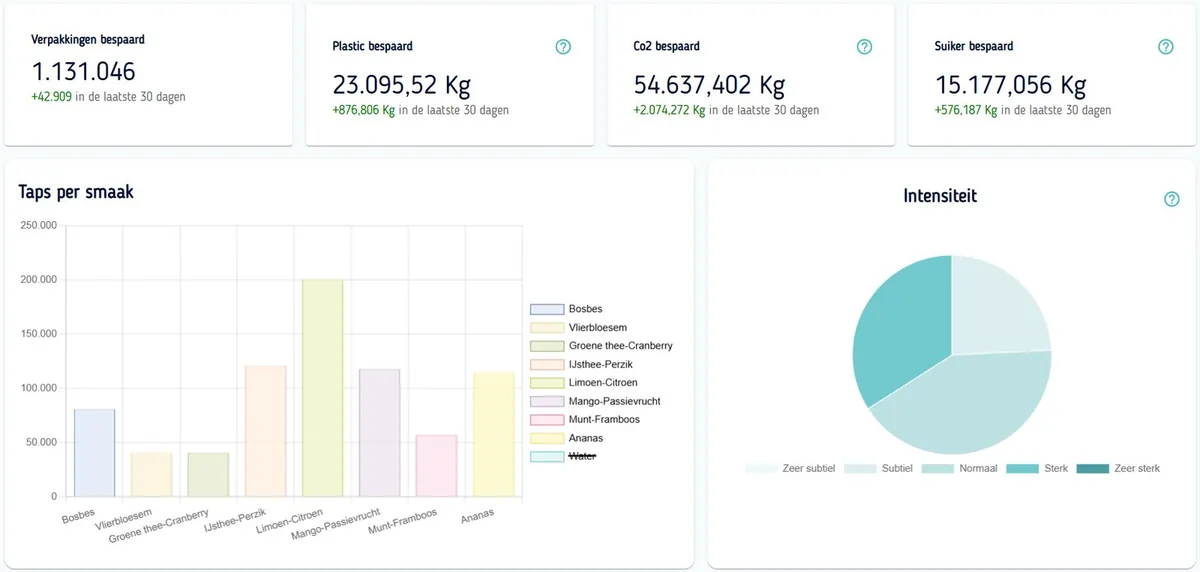Click the tall Limoen-Citroen bar
This screenshot has width=1200, height=572.
[323, 388]
